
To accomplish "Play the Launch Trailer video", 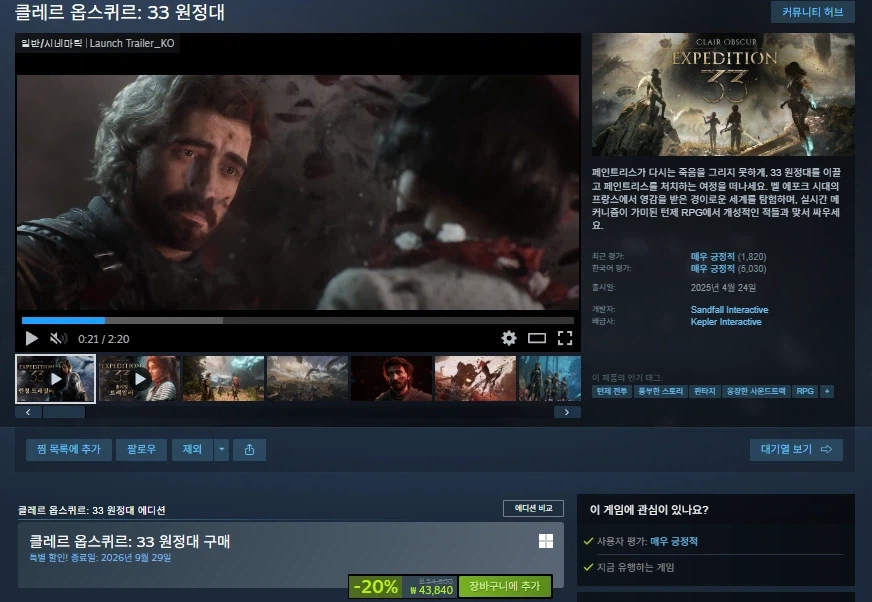I will click(32, 338).
